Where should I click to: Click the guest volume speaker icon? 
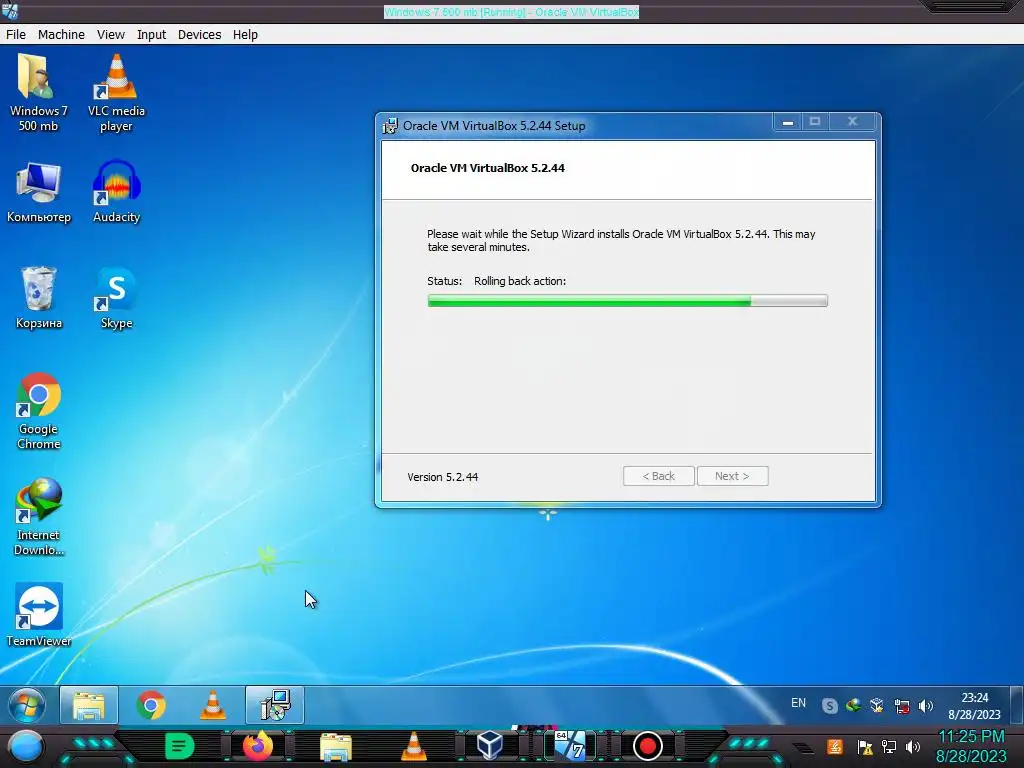click(x=925, y=706)
